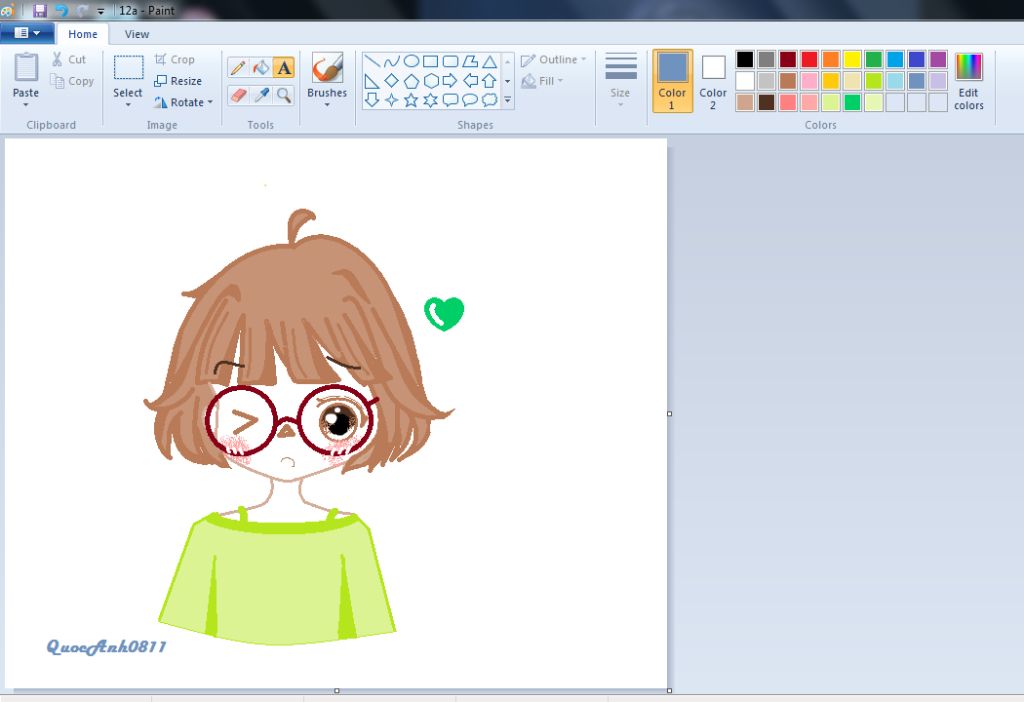The image size is (1024, 702).
Task: Expand the Paste dropdown arrow
Action: click(x=26, y=104)
